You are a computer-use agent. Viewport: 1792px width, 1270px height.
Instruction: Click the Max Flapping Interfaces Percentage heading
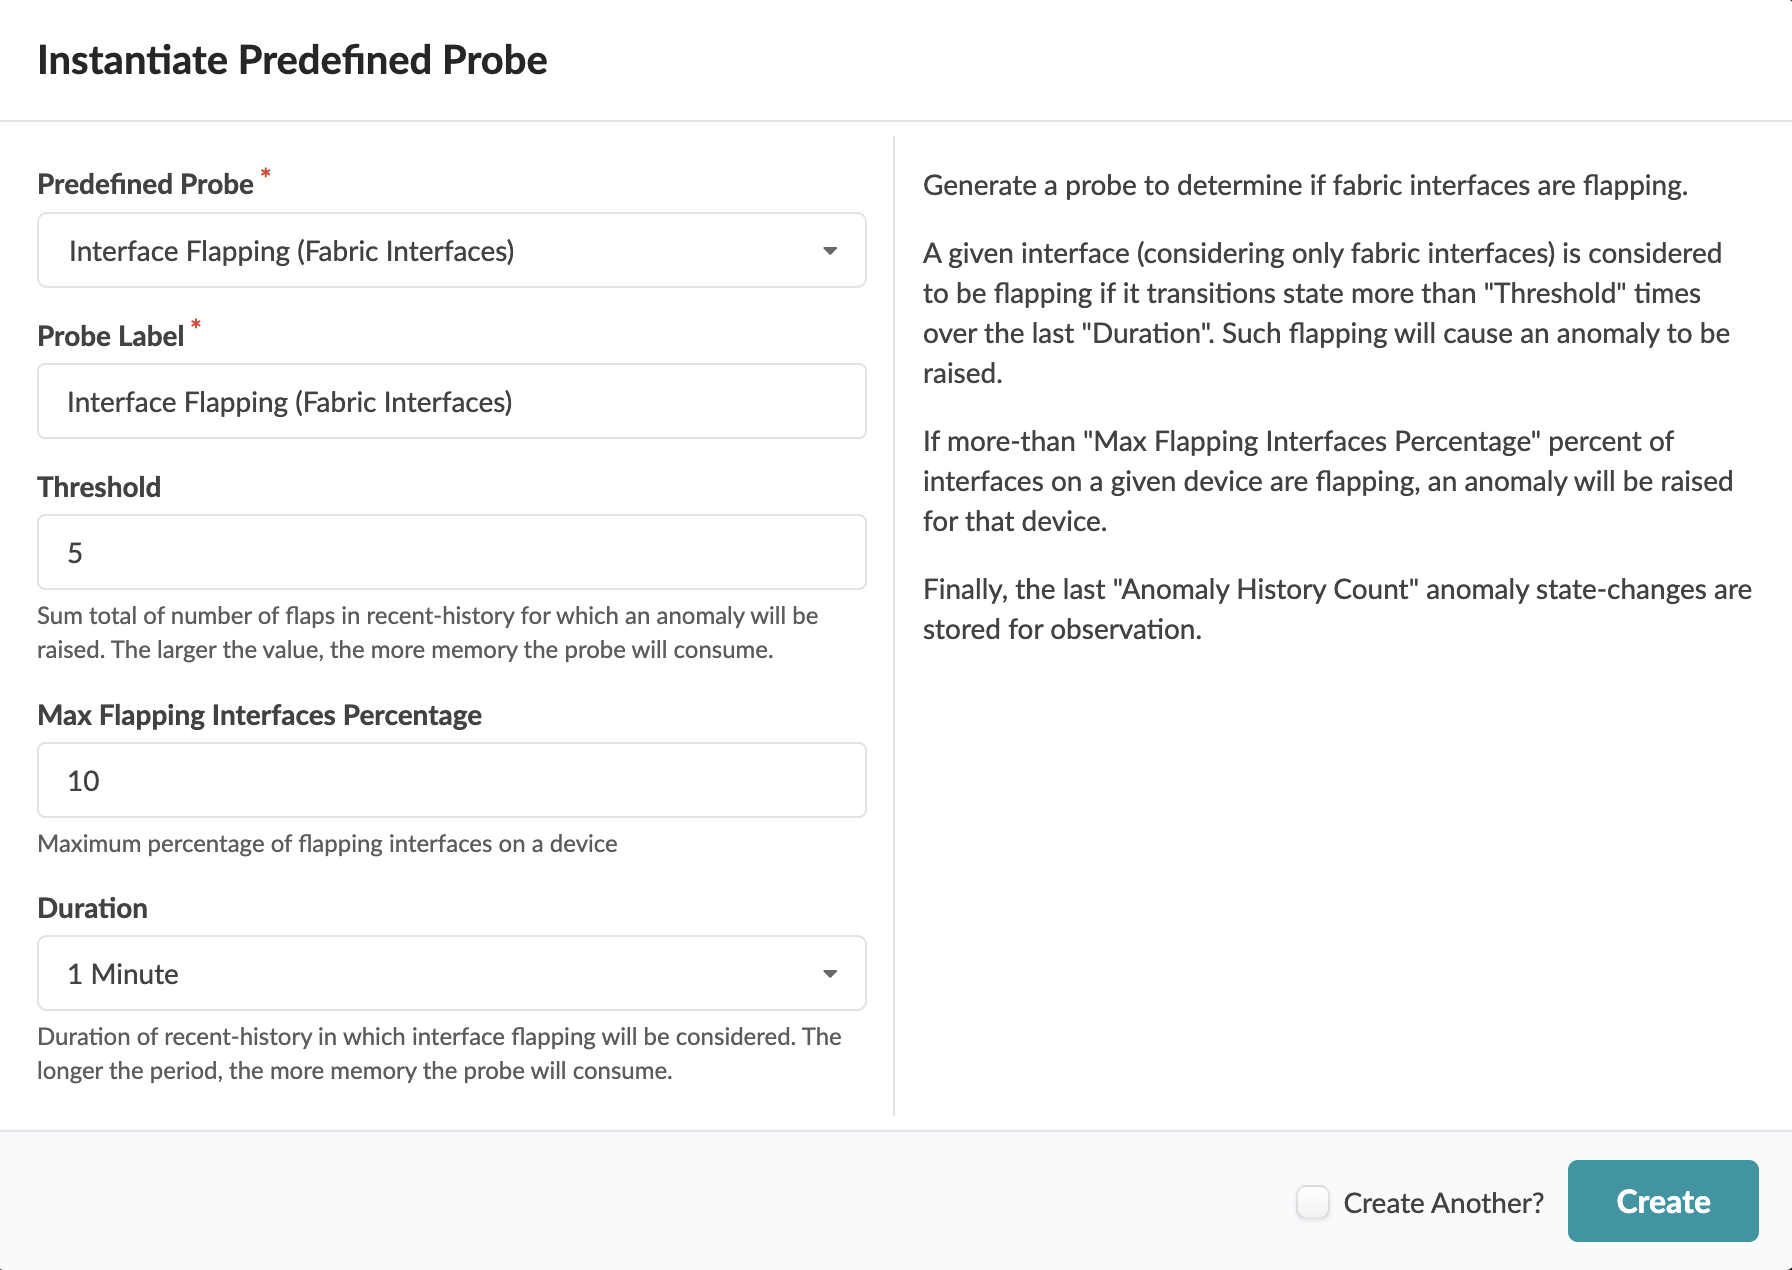click(x=259, y=716)
